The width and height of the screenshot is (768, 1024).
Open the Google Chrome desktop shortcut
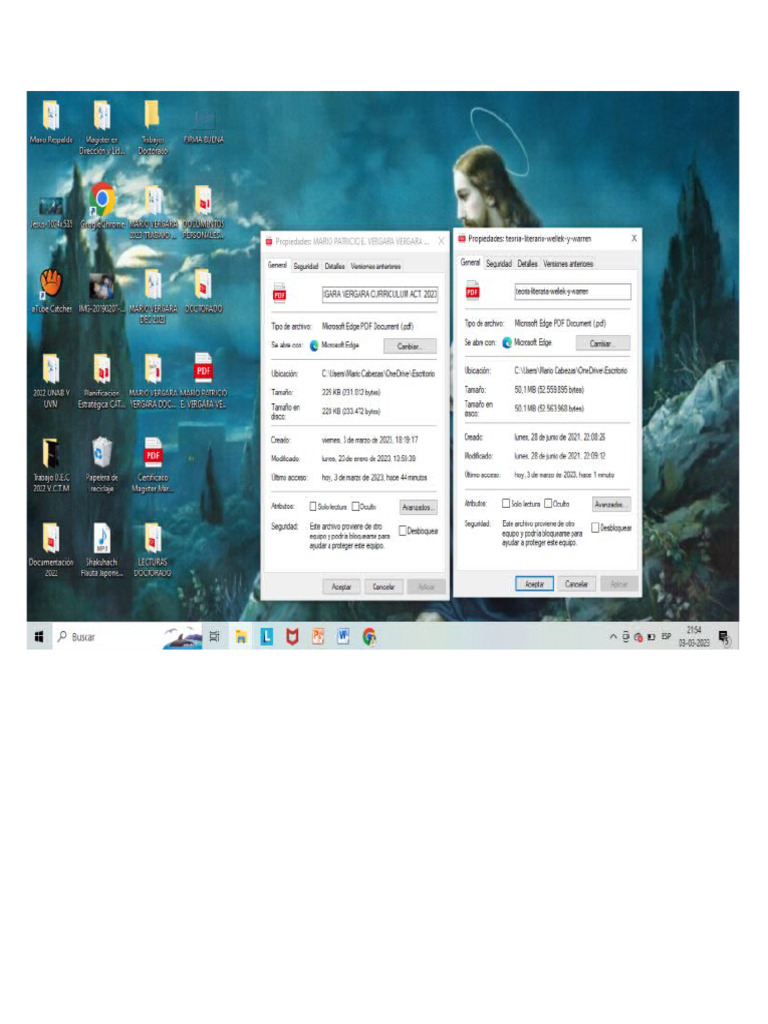[103, 206]
